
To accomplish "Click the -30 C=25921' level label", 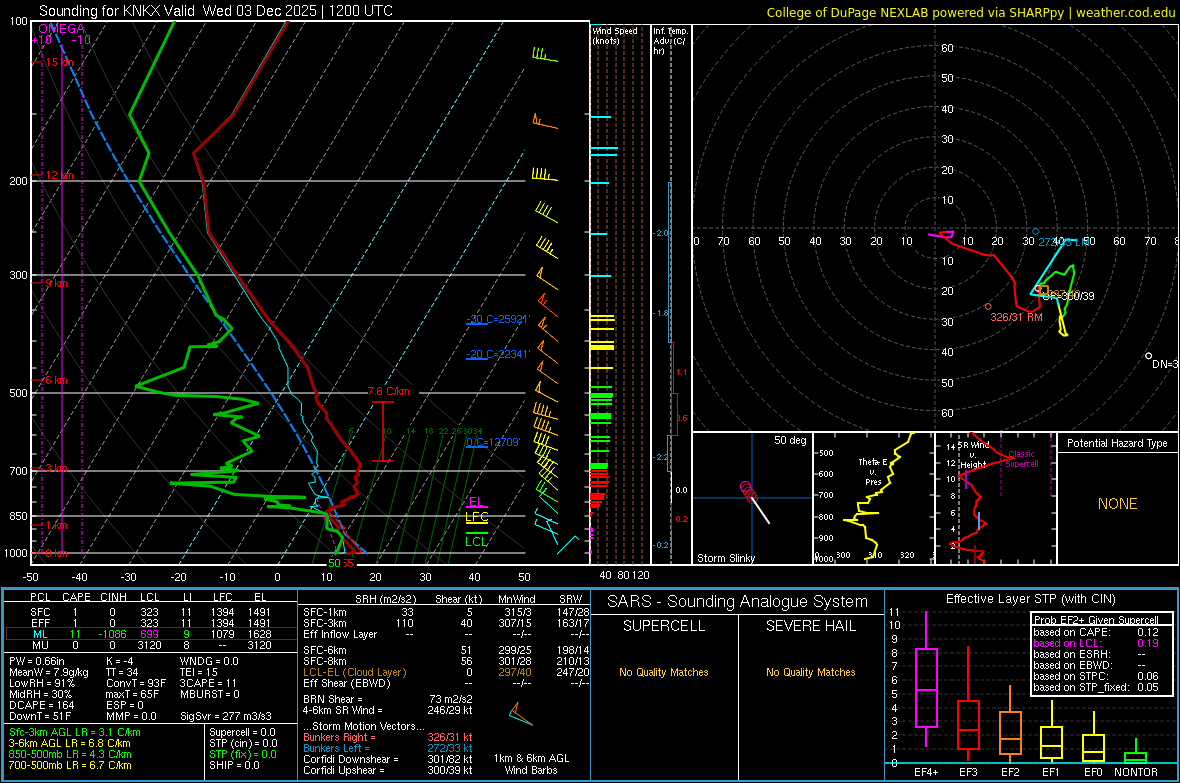I will [498, 319].
